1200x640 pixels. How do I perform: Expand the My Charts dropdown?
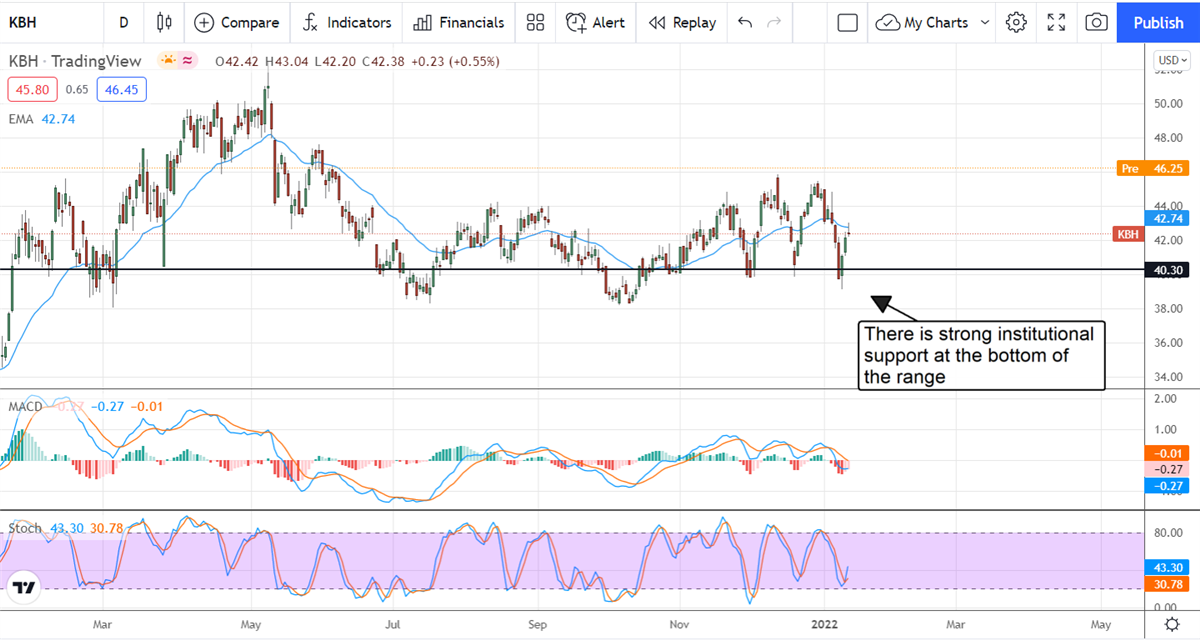934,22
